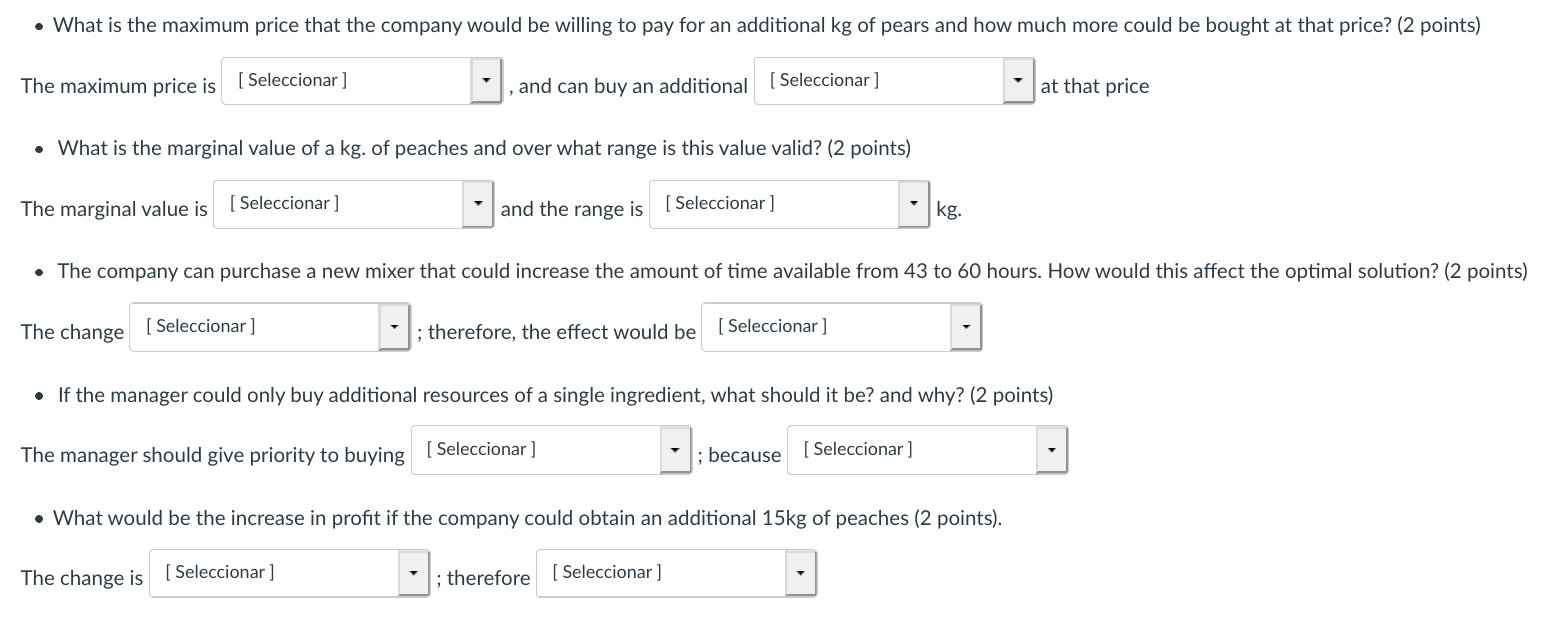Click the arrow before '; therefore, the effect'
The width and height of the screenshot is (1546, 632).
394,327
